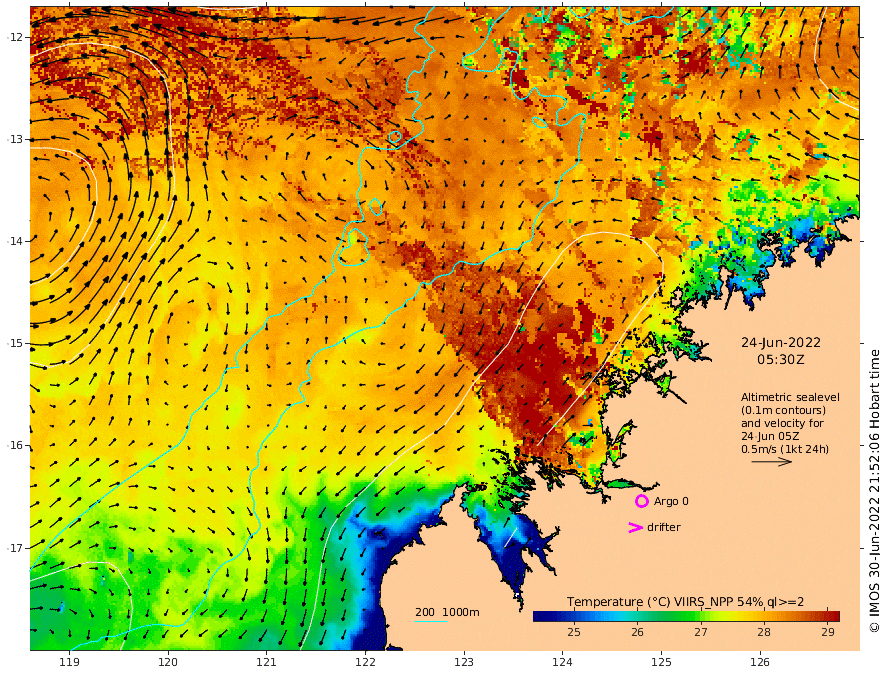Click the latitude label -15
Viewport: 880px width, 680px height.
(x=15, y=343)
